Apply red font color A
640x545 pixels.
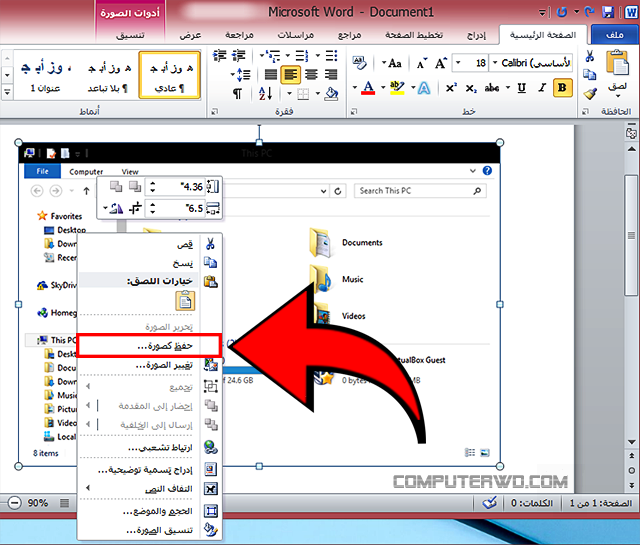(368, 88)
